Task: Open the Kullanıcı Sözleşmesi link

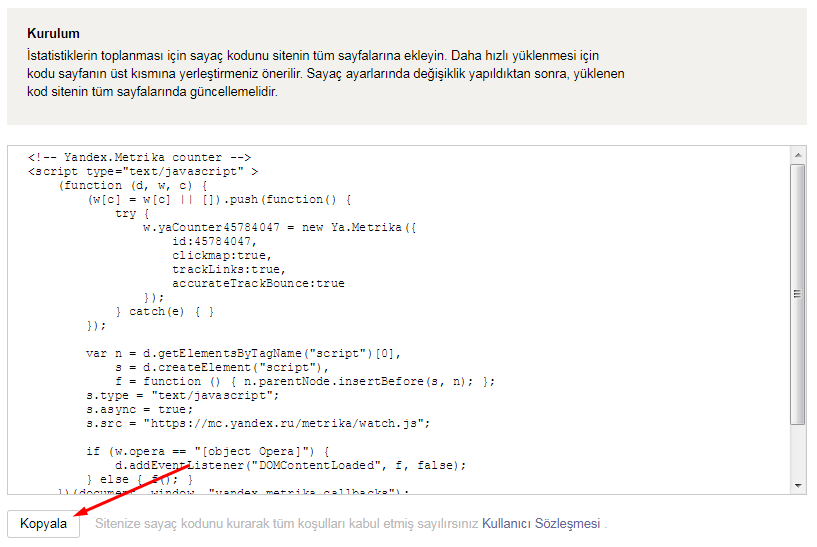Action: pyautogui.click(x=541, y=524)
